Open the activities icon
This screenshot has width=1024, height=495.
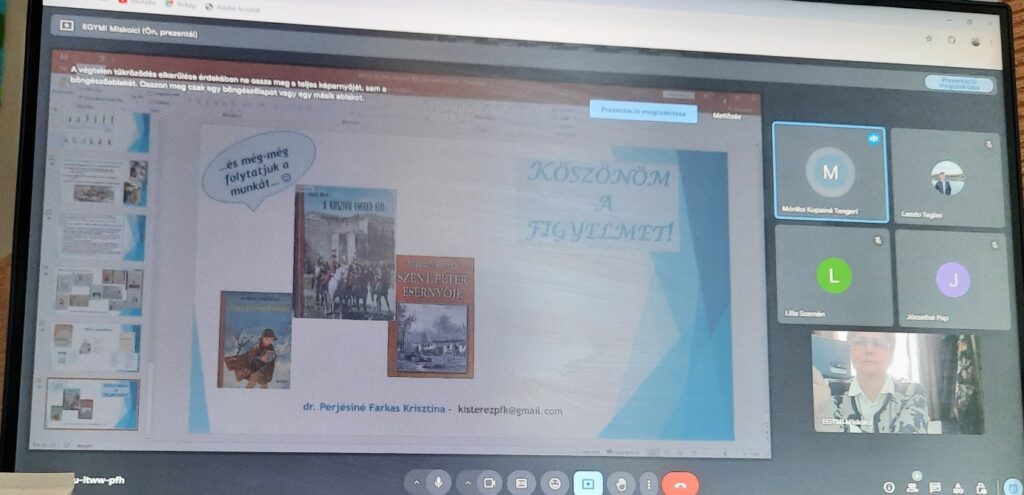(x=959, y=487)
